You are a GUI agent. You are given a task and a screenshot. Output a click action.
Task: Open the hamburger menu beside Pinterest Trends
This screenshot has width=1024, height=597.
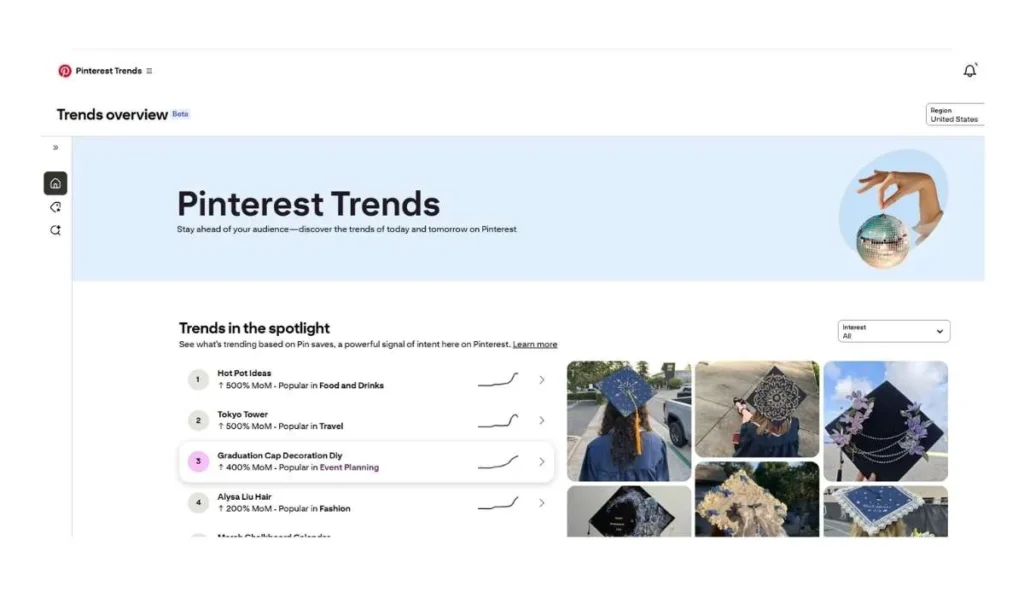149,71
